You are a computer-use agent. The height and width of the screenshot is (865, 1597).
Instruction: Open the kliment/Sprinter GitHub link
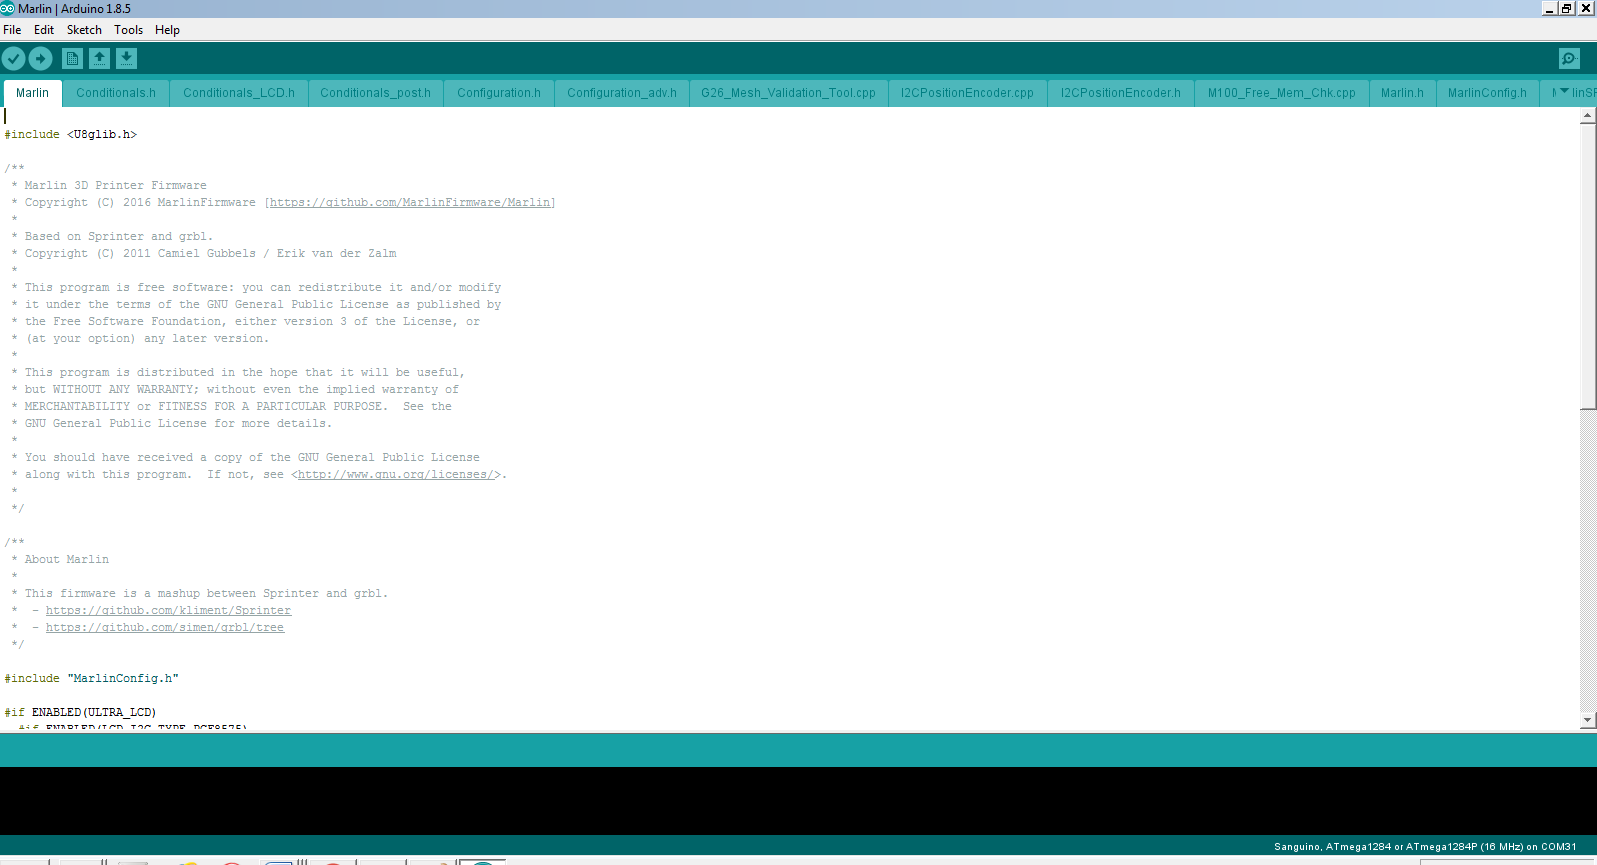click(x=168, y=610)
